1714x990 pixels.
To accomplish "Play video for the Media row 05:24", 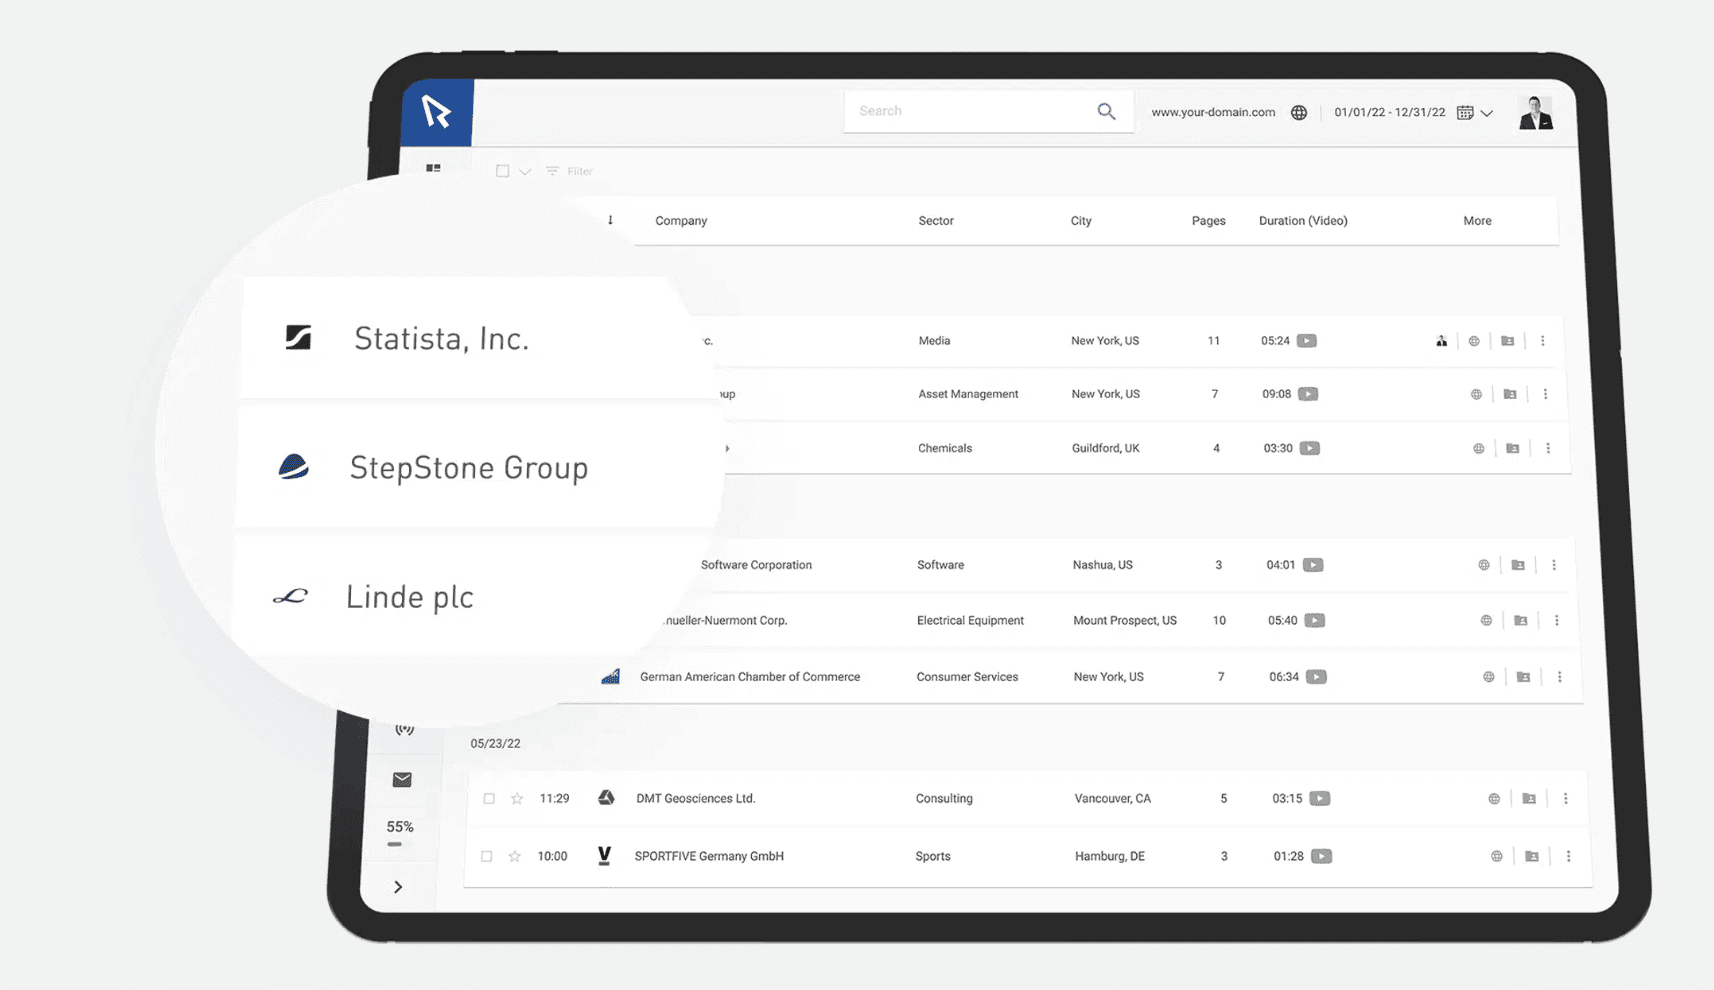I will pyautogui.click(x=1307, y=341).
